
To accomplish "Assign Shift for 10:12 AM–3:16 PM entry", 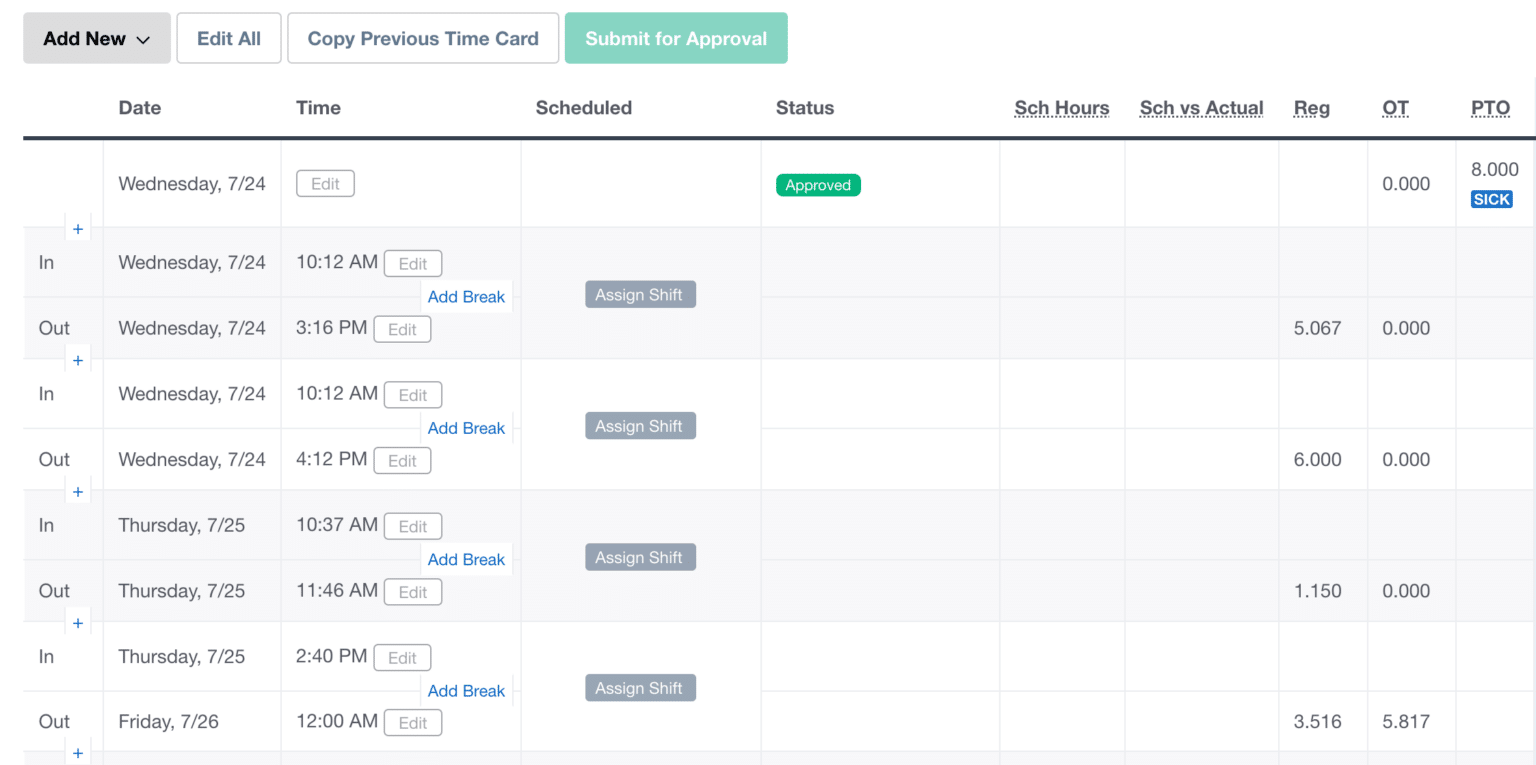I will coord(640,295).
